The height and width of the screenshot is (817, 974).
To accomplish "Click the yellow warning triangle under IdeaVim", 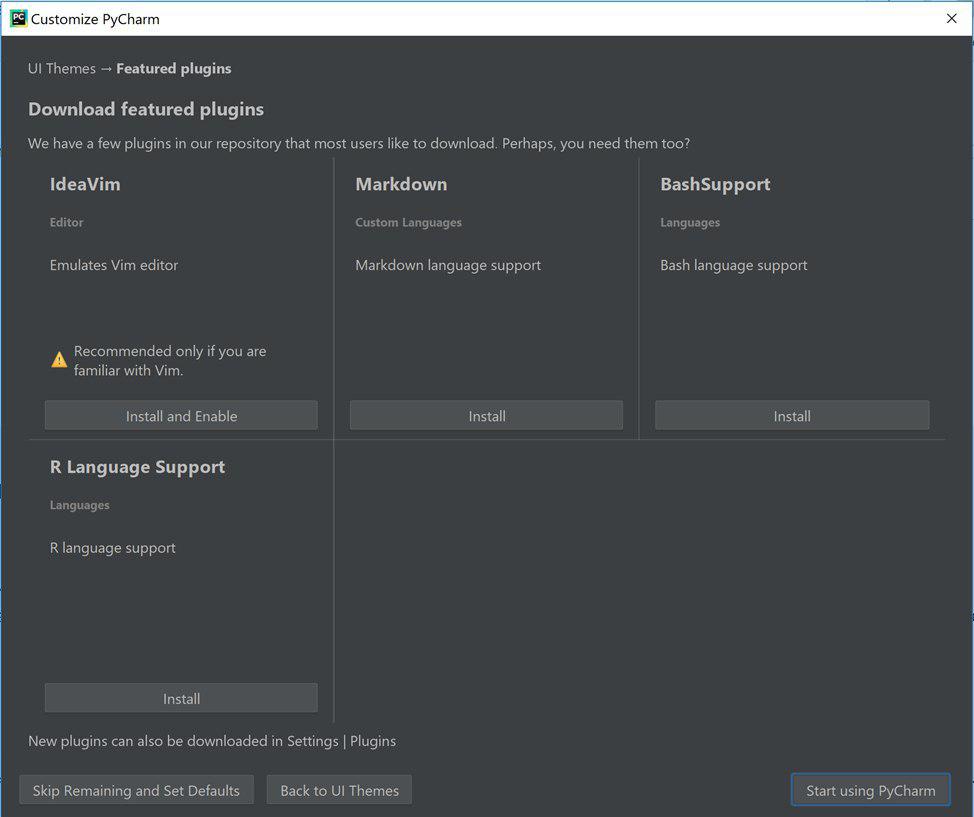I will (x=59, y=360).
